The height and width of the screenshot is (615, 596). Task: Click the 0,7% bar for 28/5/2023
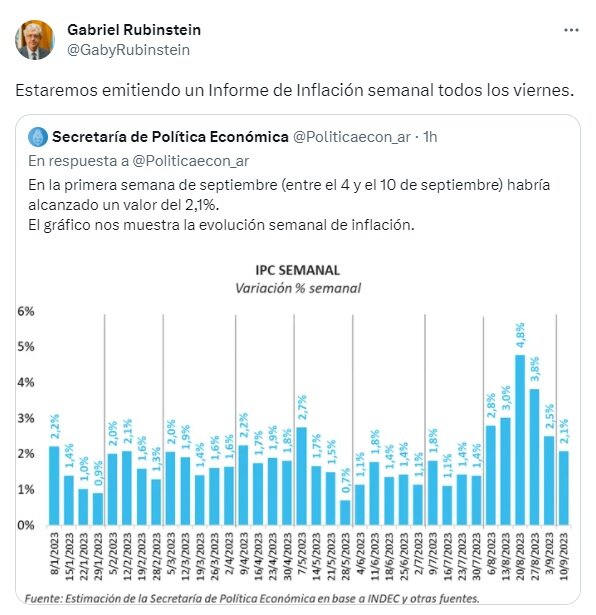(345, 513)
